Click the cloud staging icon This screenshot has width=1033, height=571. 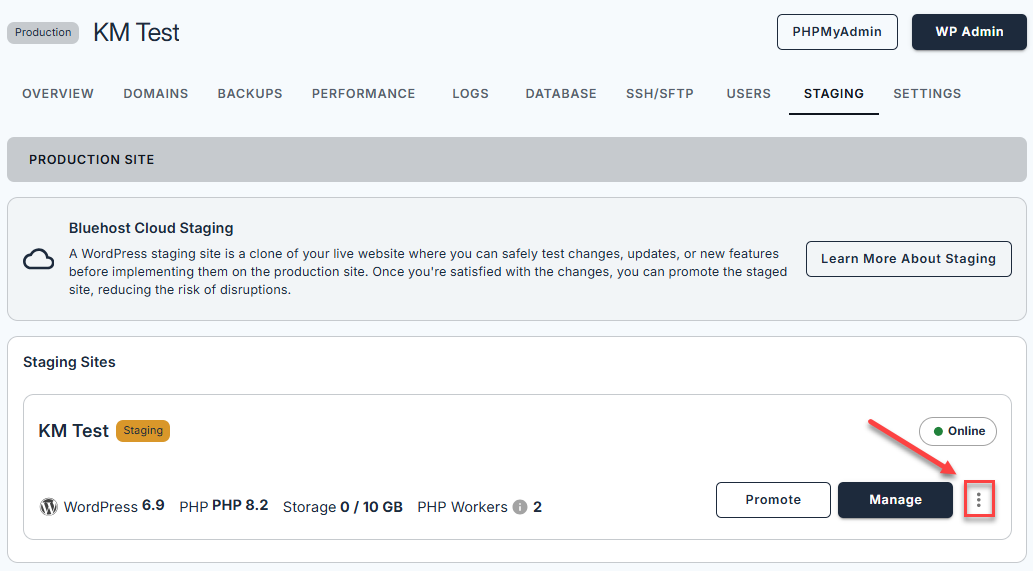point(39,260)
